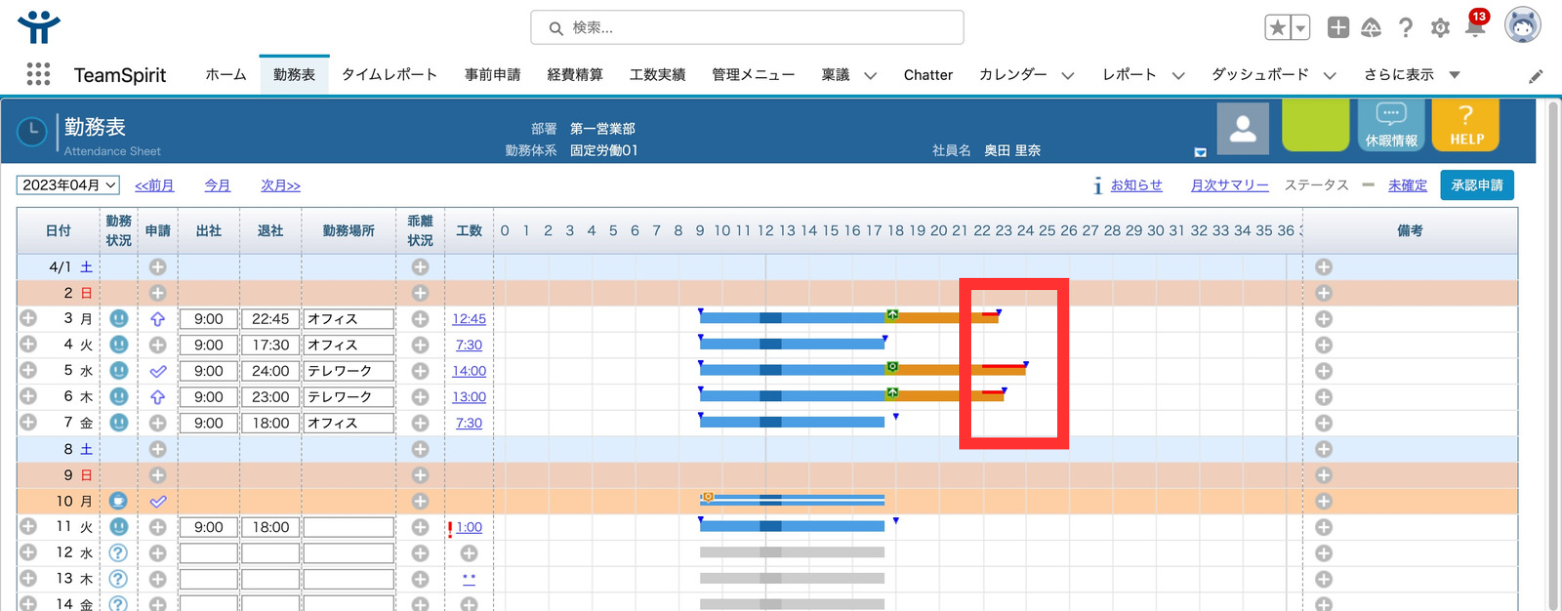
Task: Open the 2023年04月 month dropdown
Action: click(x=68, y=185)
